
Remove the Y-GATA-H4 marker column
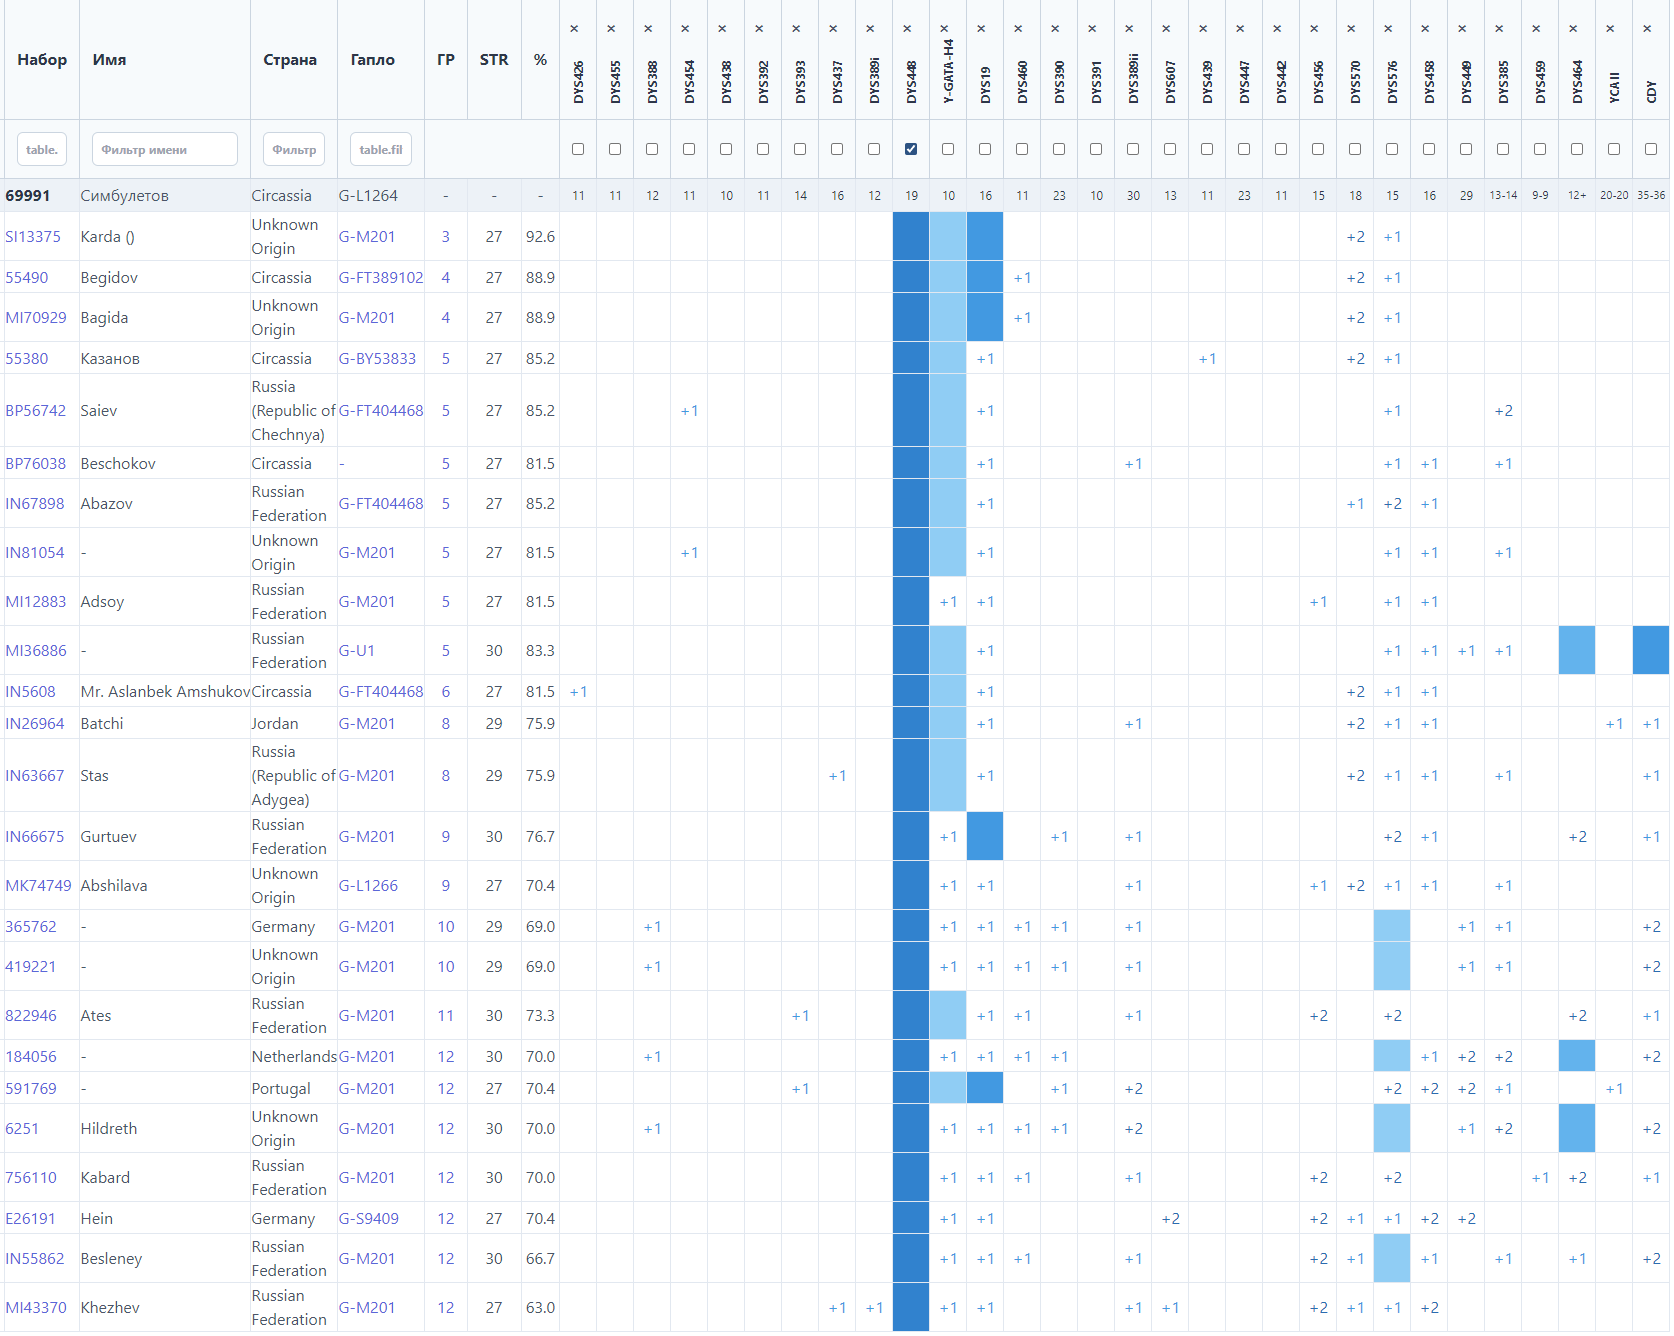tap(944, 29)
